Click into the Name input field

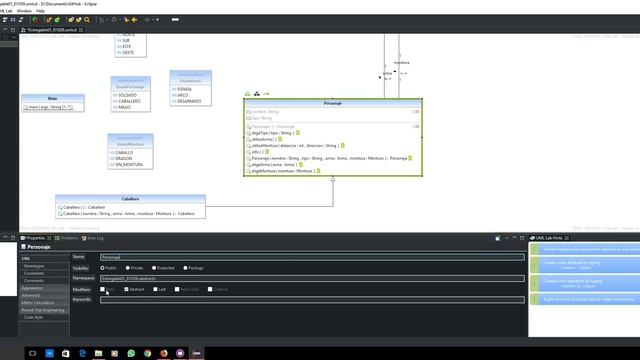(x=312, y=257)
